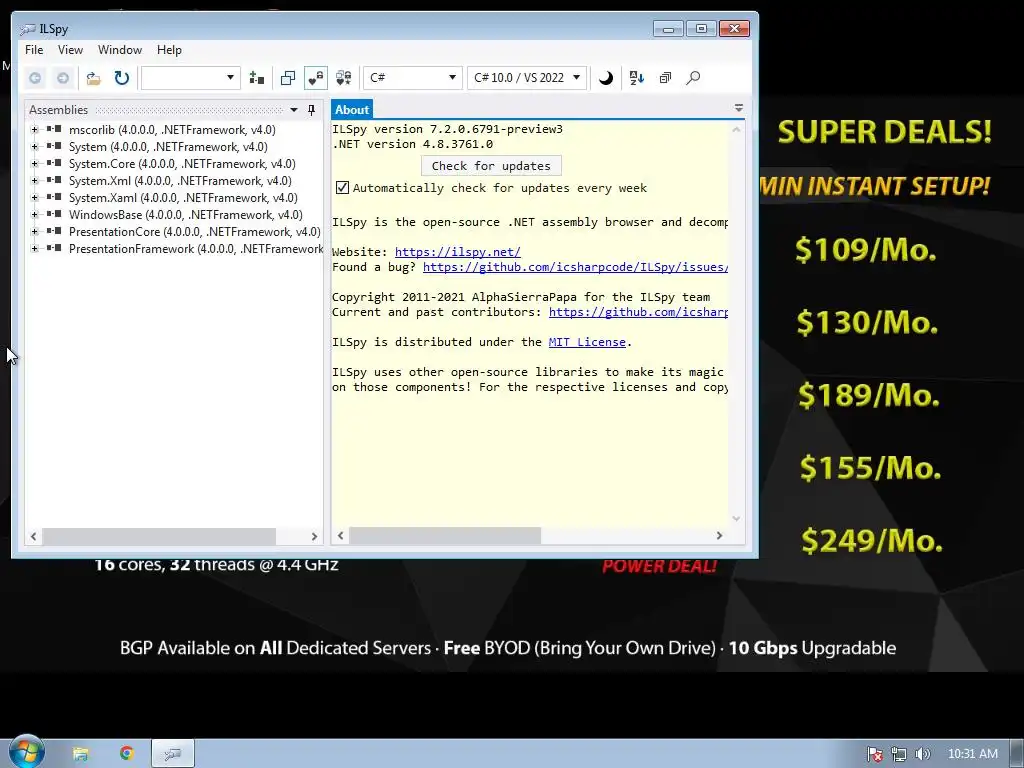Open the MIT License link

point(587,342)
